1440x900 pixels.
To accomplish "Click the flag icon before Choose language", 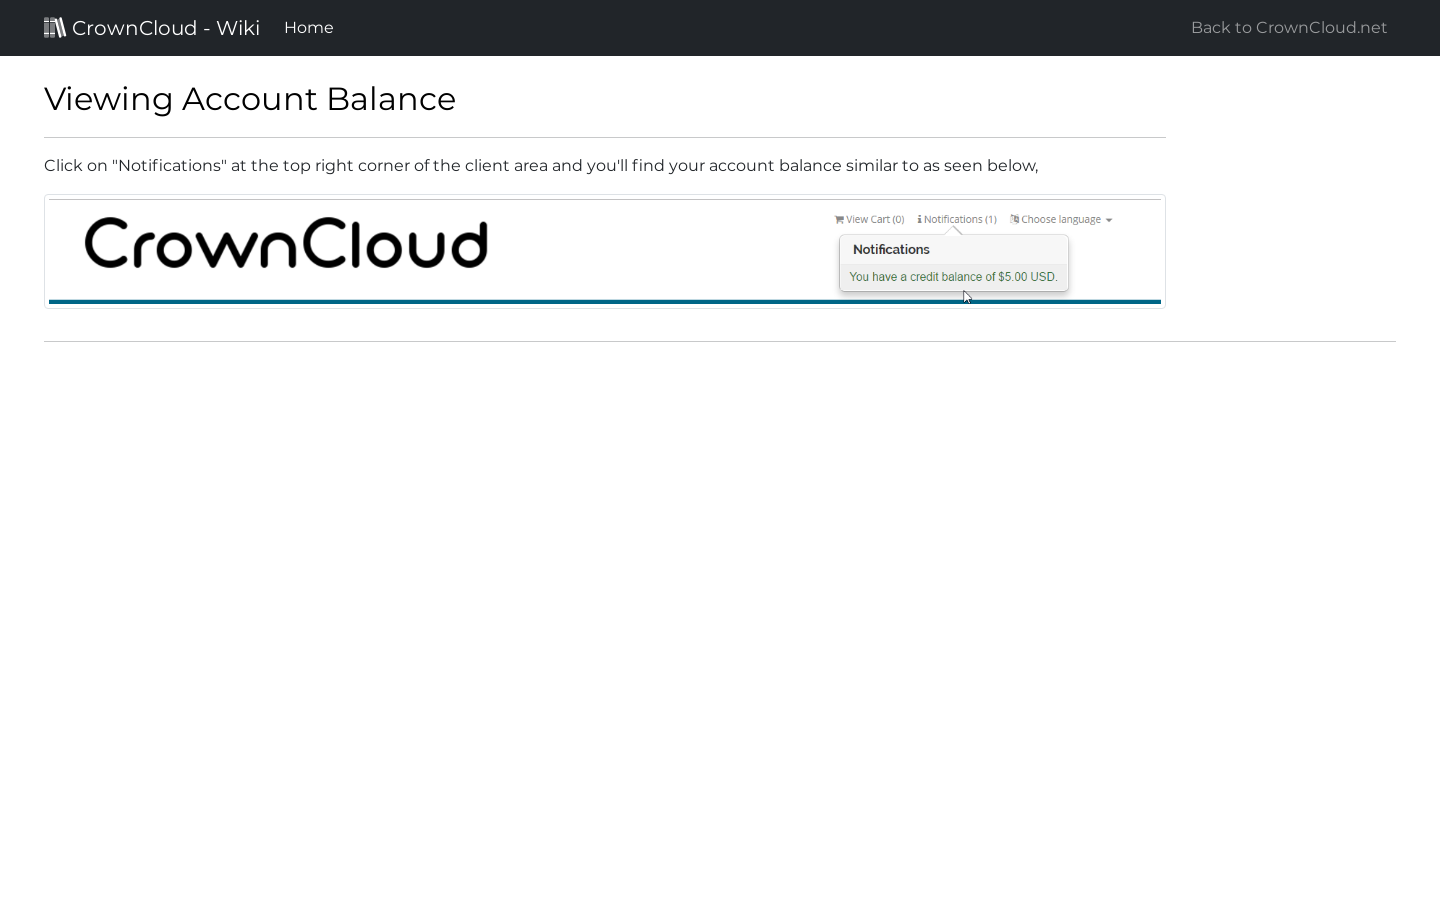I will point(1013,219).
